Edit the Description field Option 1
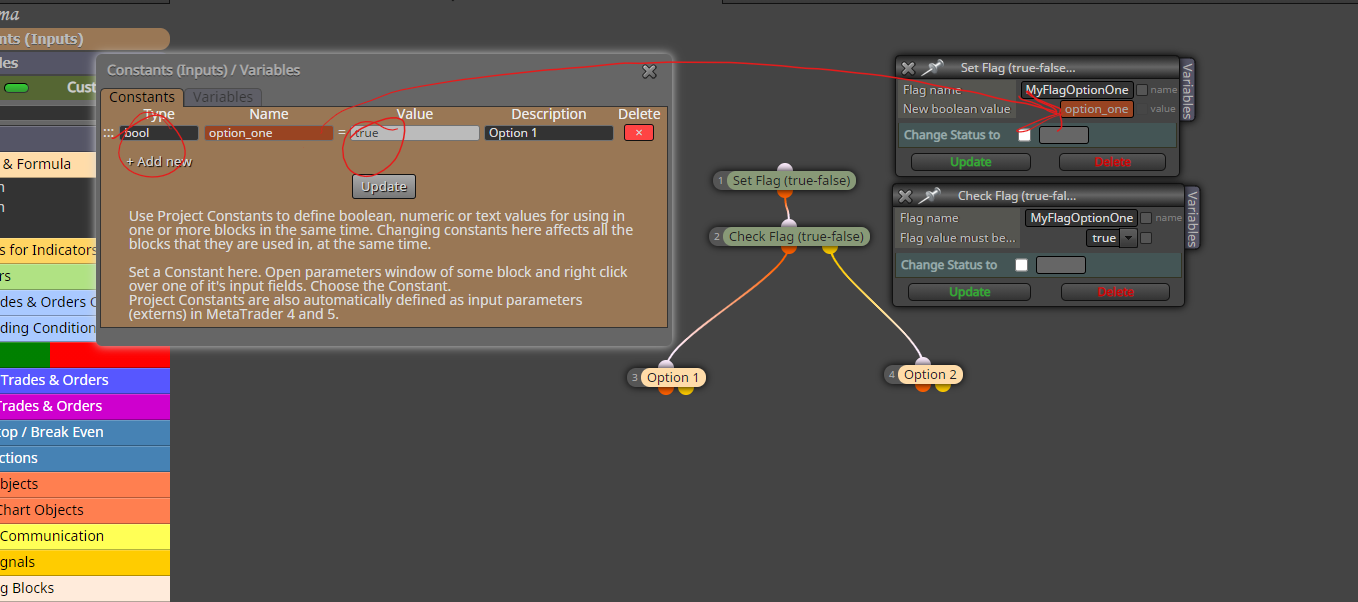 (x=548, y=133)
